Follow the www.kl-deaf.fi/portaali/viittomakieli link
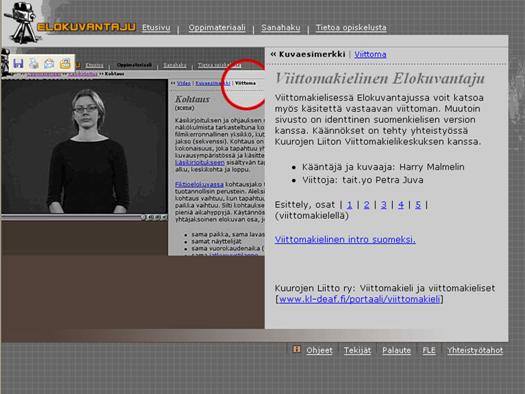 (x=360, y=299)
